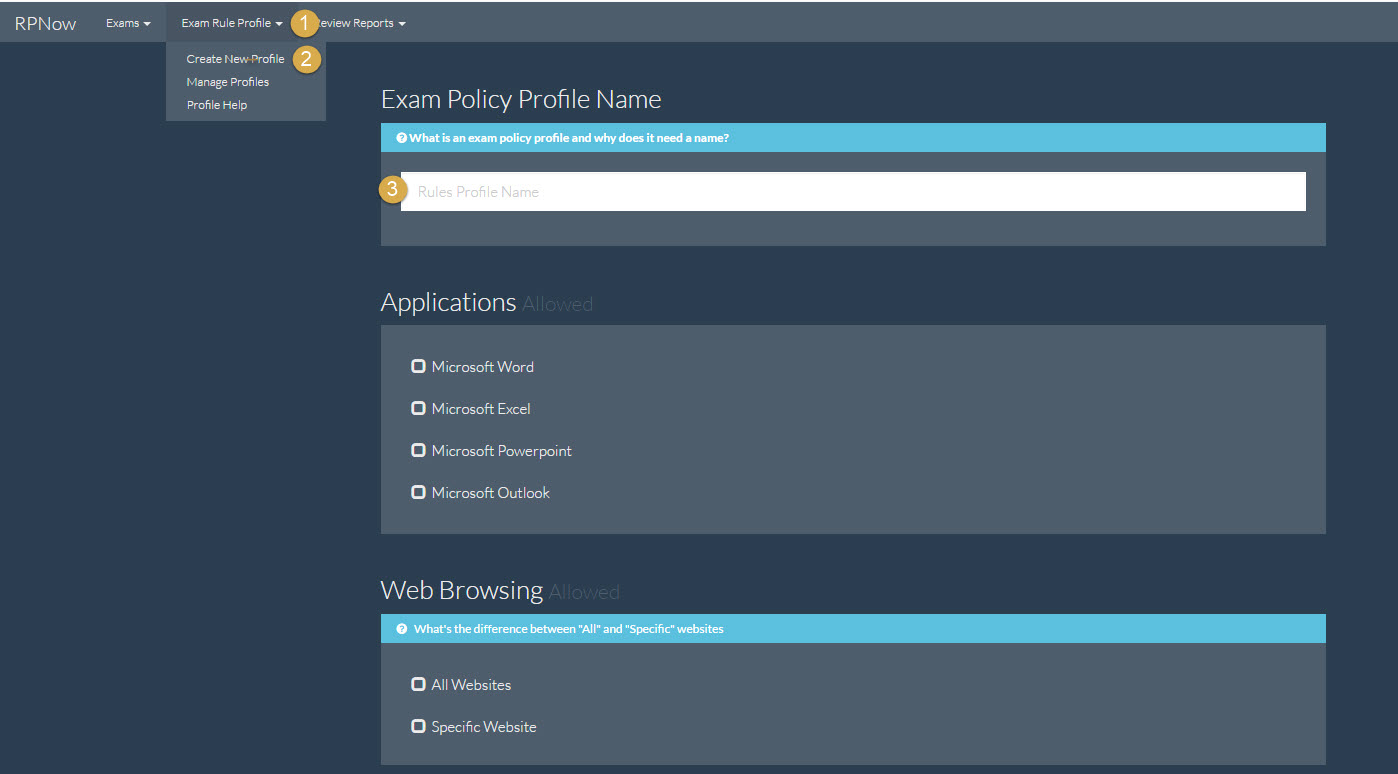Tick the Microsoft Excel checkbox
Screen dimensions: 1398x774
pos(418,408)
